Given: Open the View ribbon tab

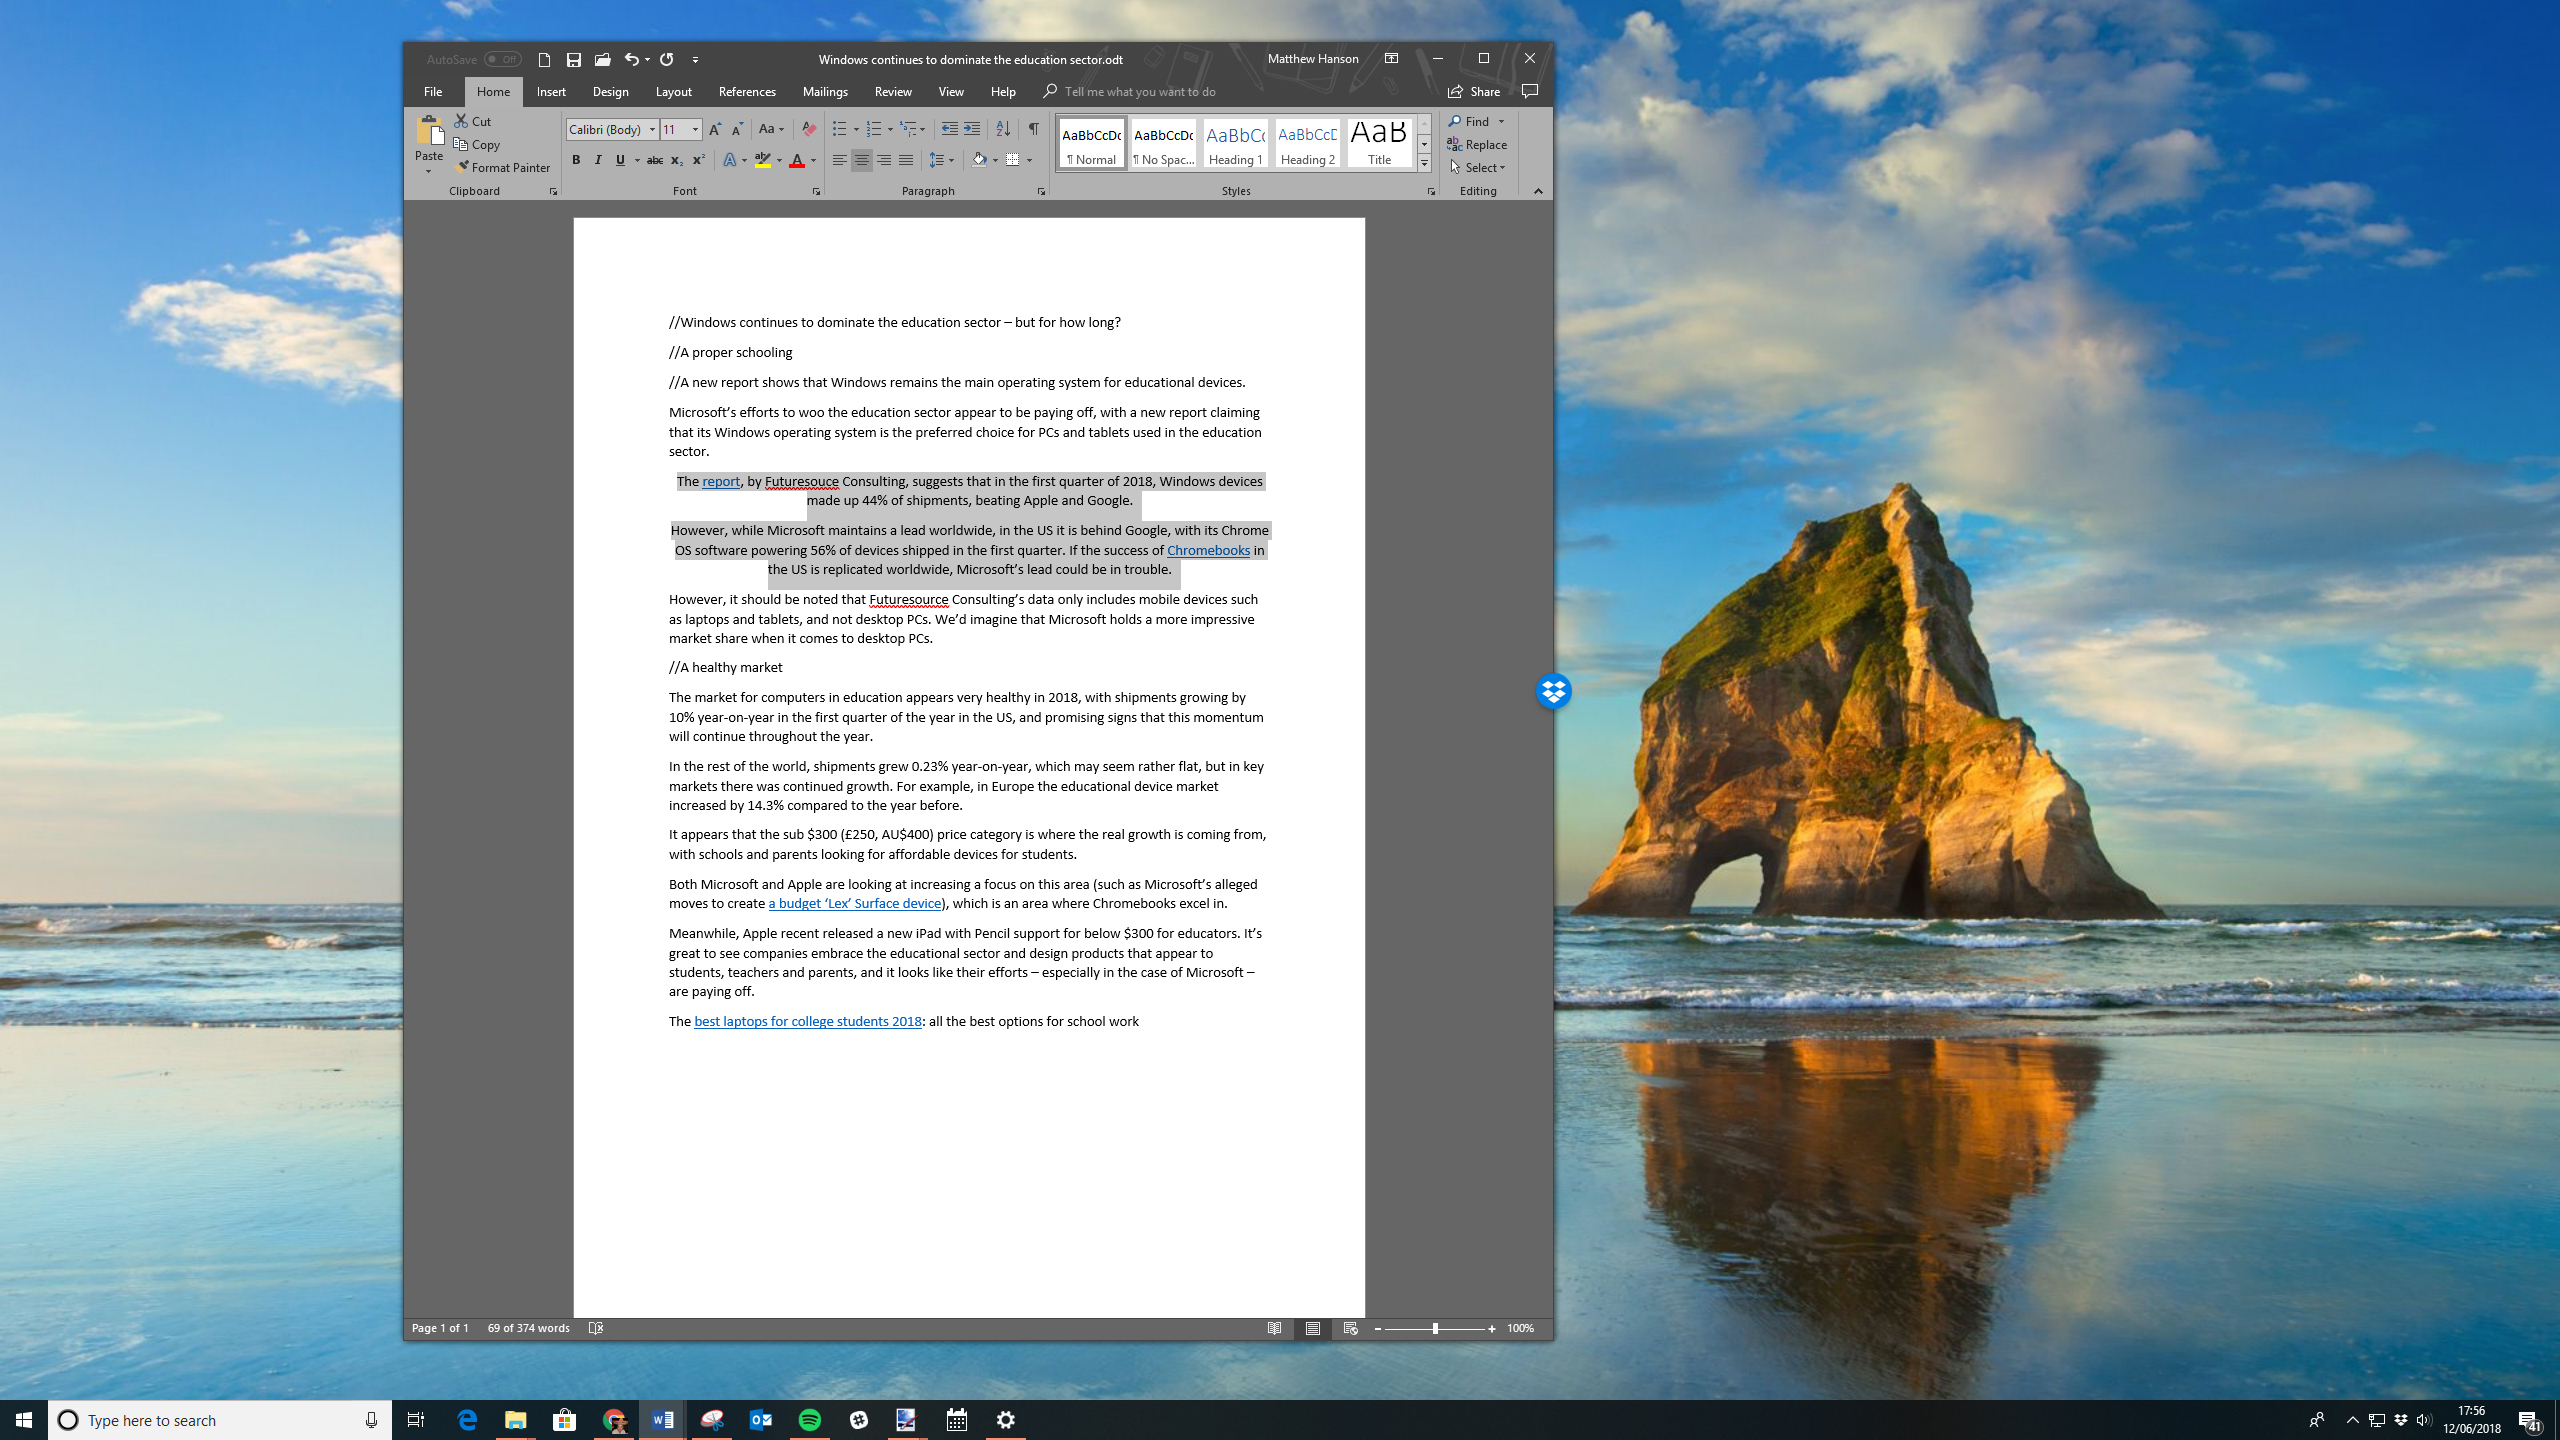Looking at the screenshot, I should (x=951, y=91).
